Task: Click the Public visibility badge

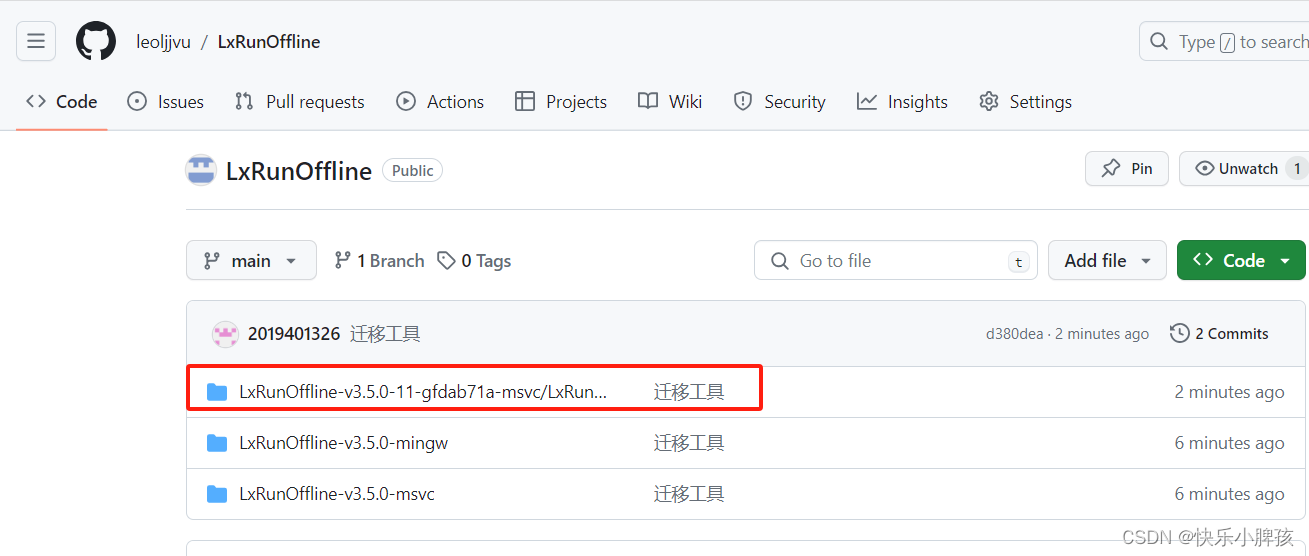Action: (412, 171)
